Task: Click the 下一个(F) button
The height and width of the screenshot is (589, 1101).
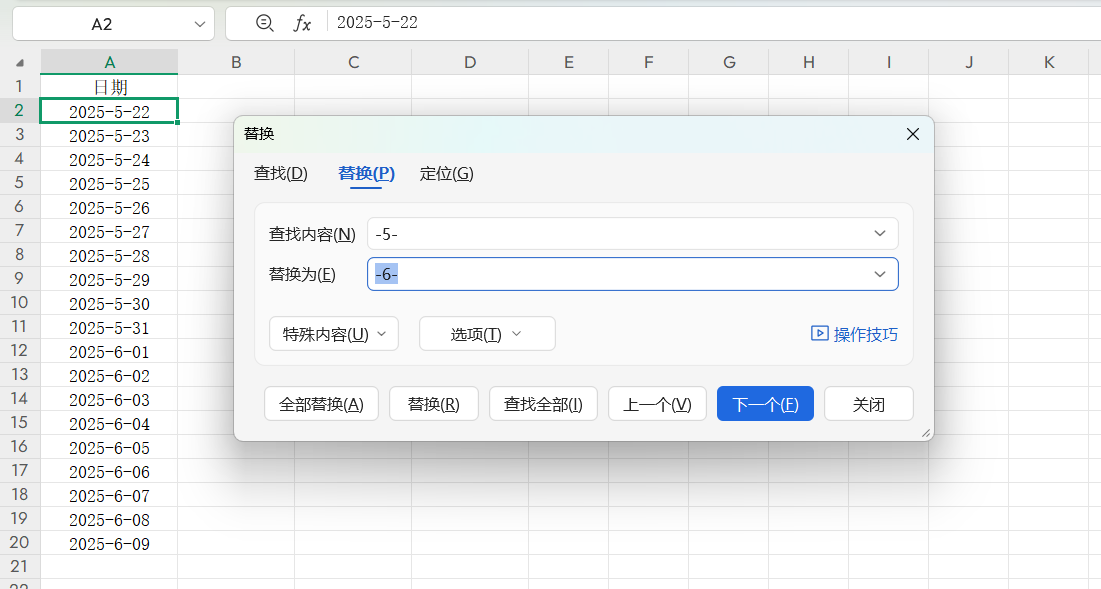Action: [765, 403]
